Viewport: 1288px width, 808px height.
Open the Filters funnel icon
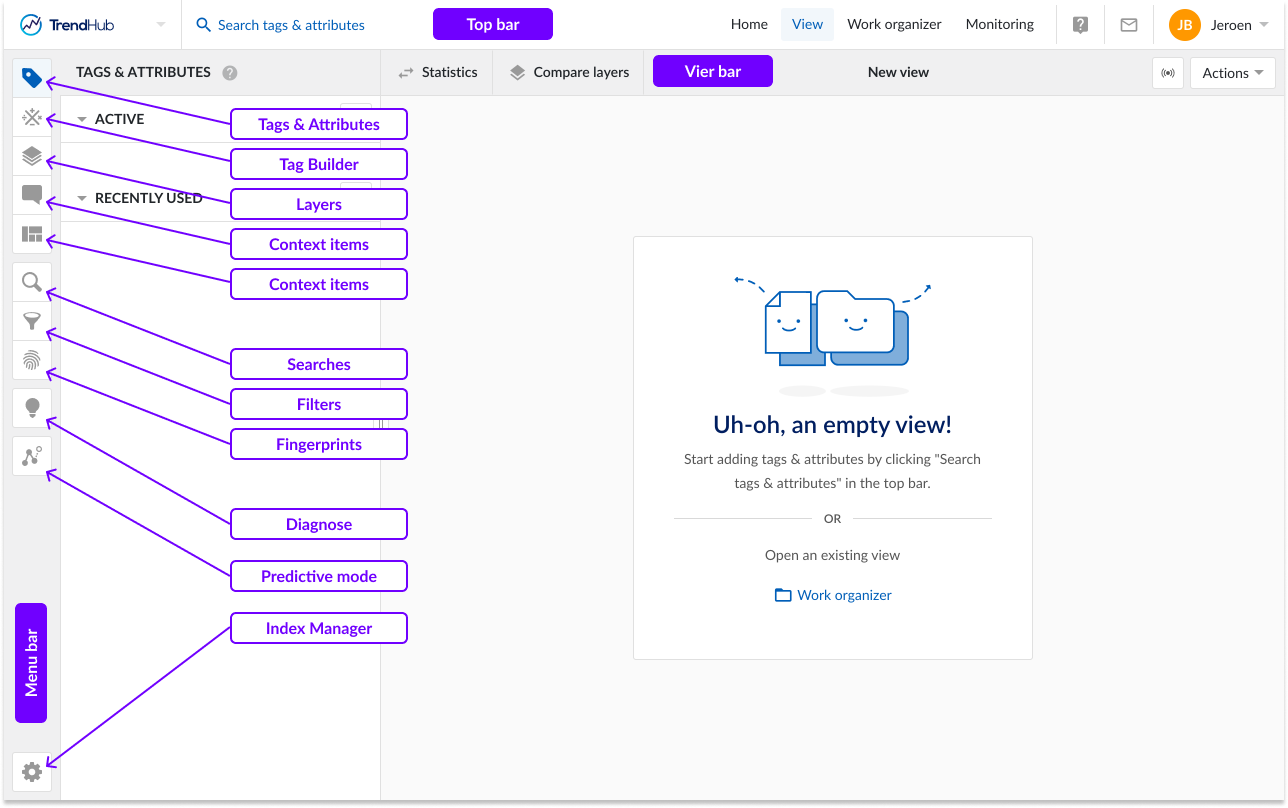coord(32,321)
